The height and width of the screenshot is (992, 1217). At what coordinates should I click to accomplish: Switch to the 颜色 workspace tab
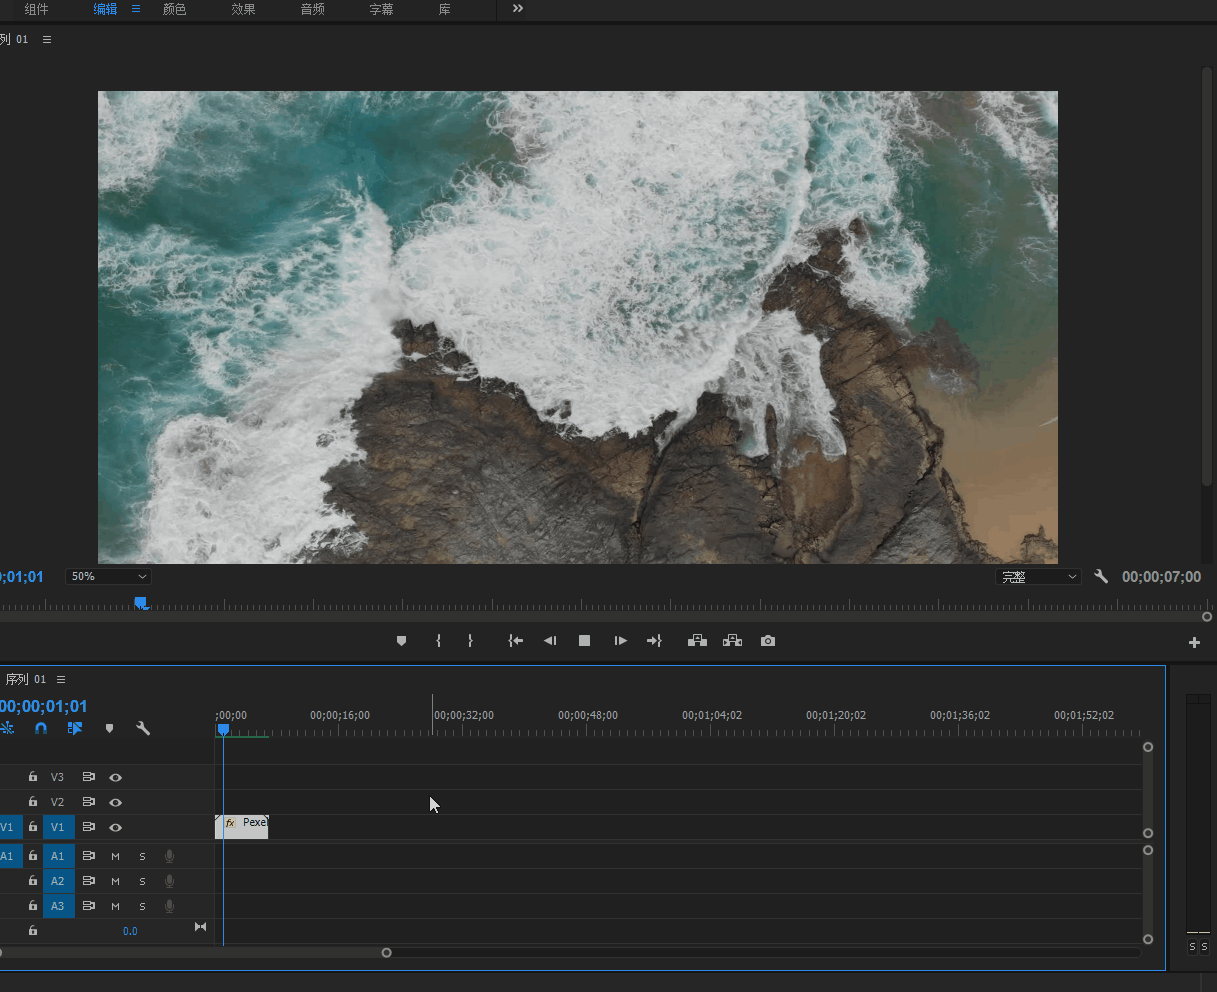tap(174, 9)
